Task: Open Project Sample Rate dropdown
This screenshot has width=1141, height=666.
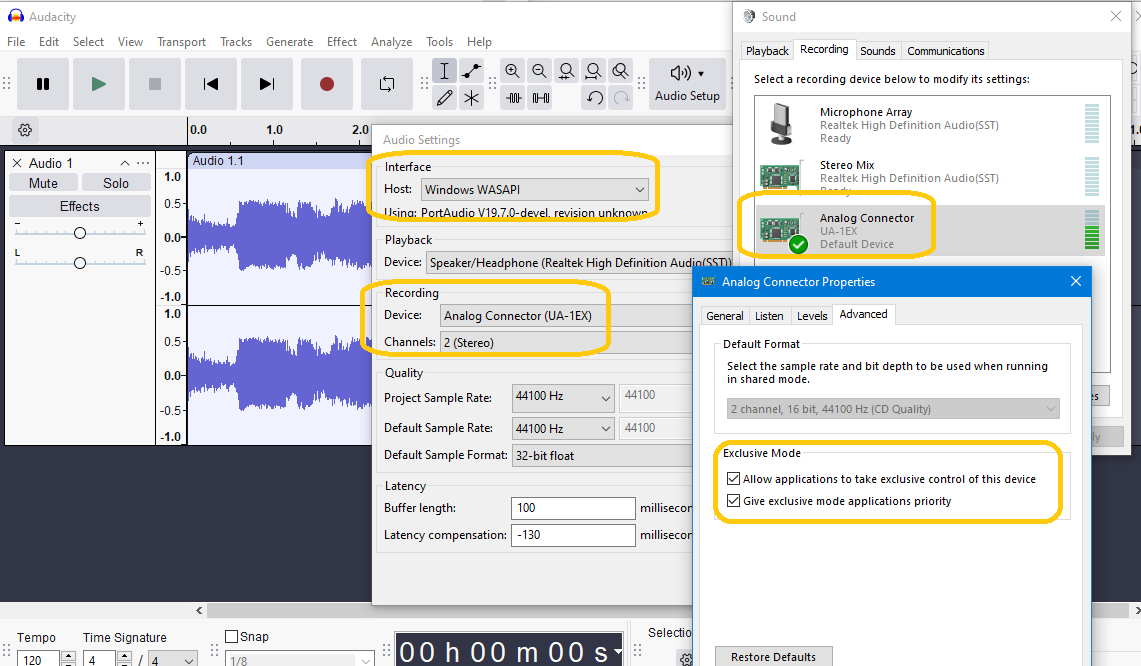Action: tap(563, 397)
